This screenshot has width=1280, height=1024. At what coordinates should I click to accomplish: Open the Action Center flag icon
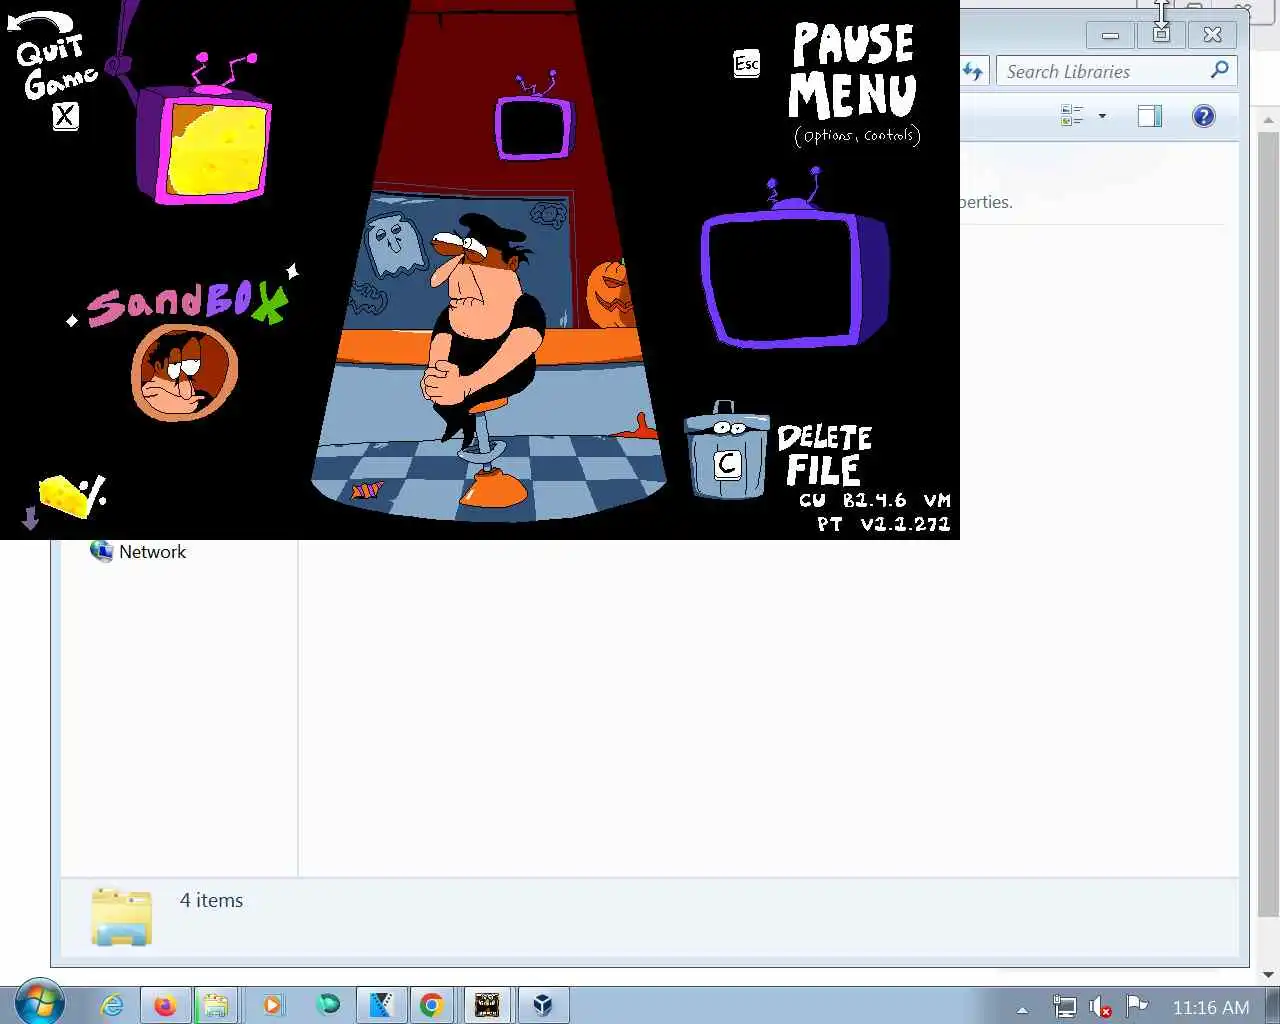[1136, 1006]
